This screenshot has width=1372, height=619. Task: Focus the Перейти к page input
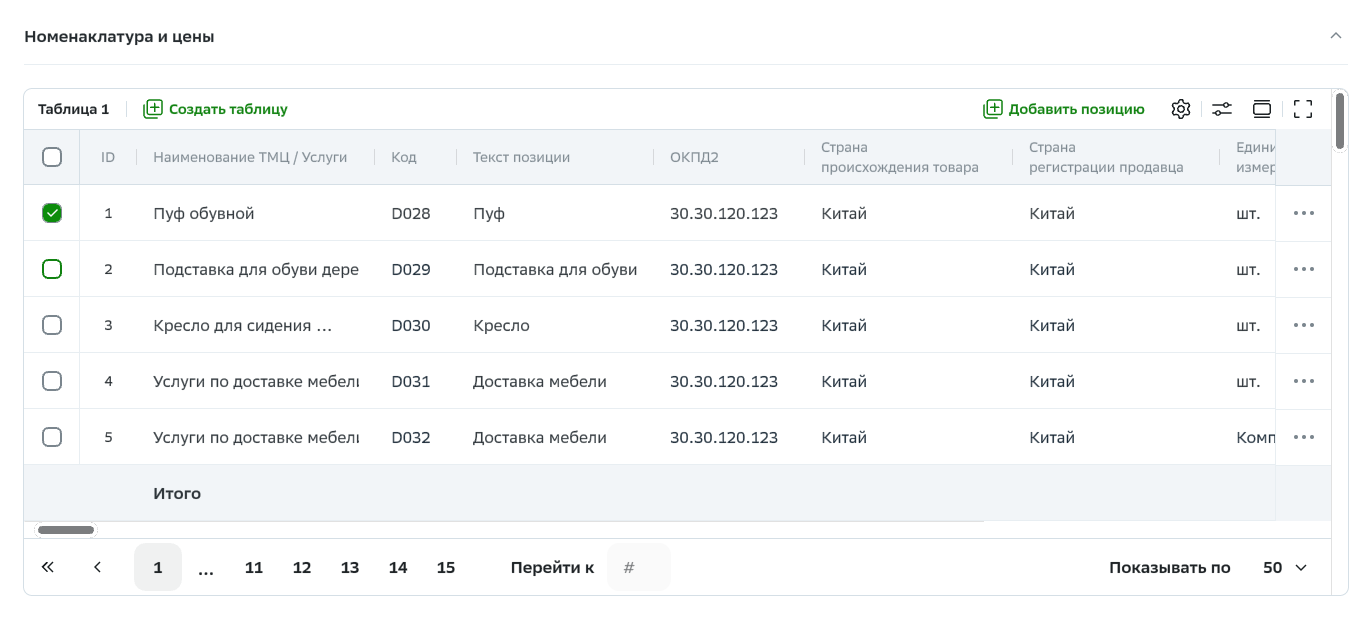coord(638,567)
